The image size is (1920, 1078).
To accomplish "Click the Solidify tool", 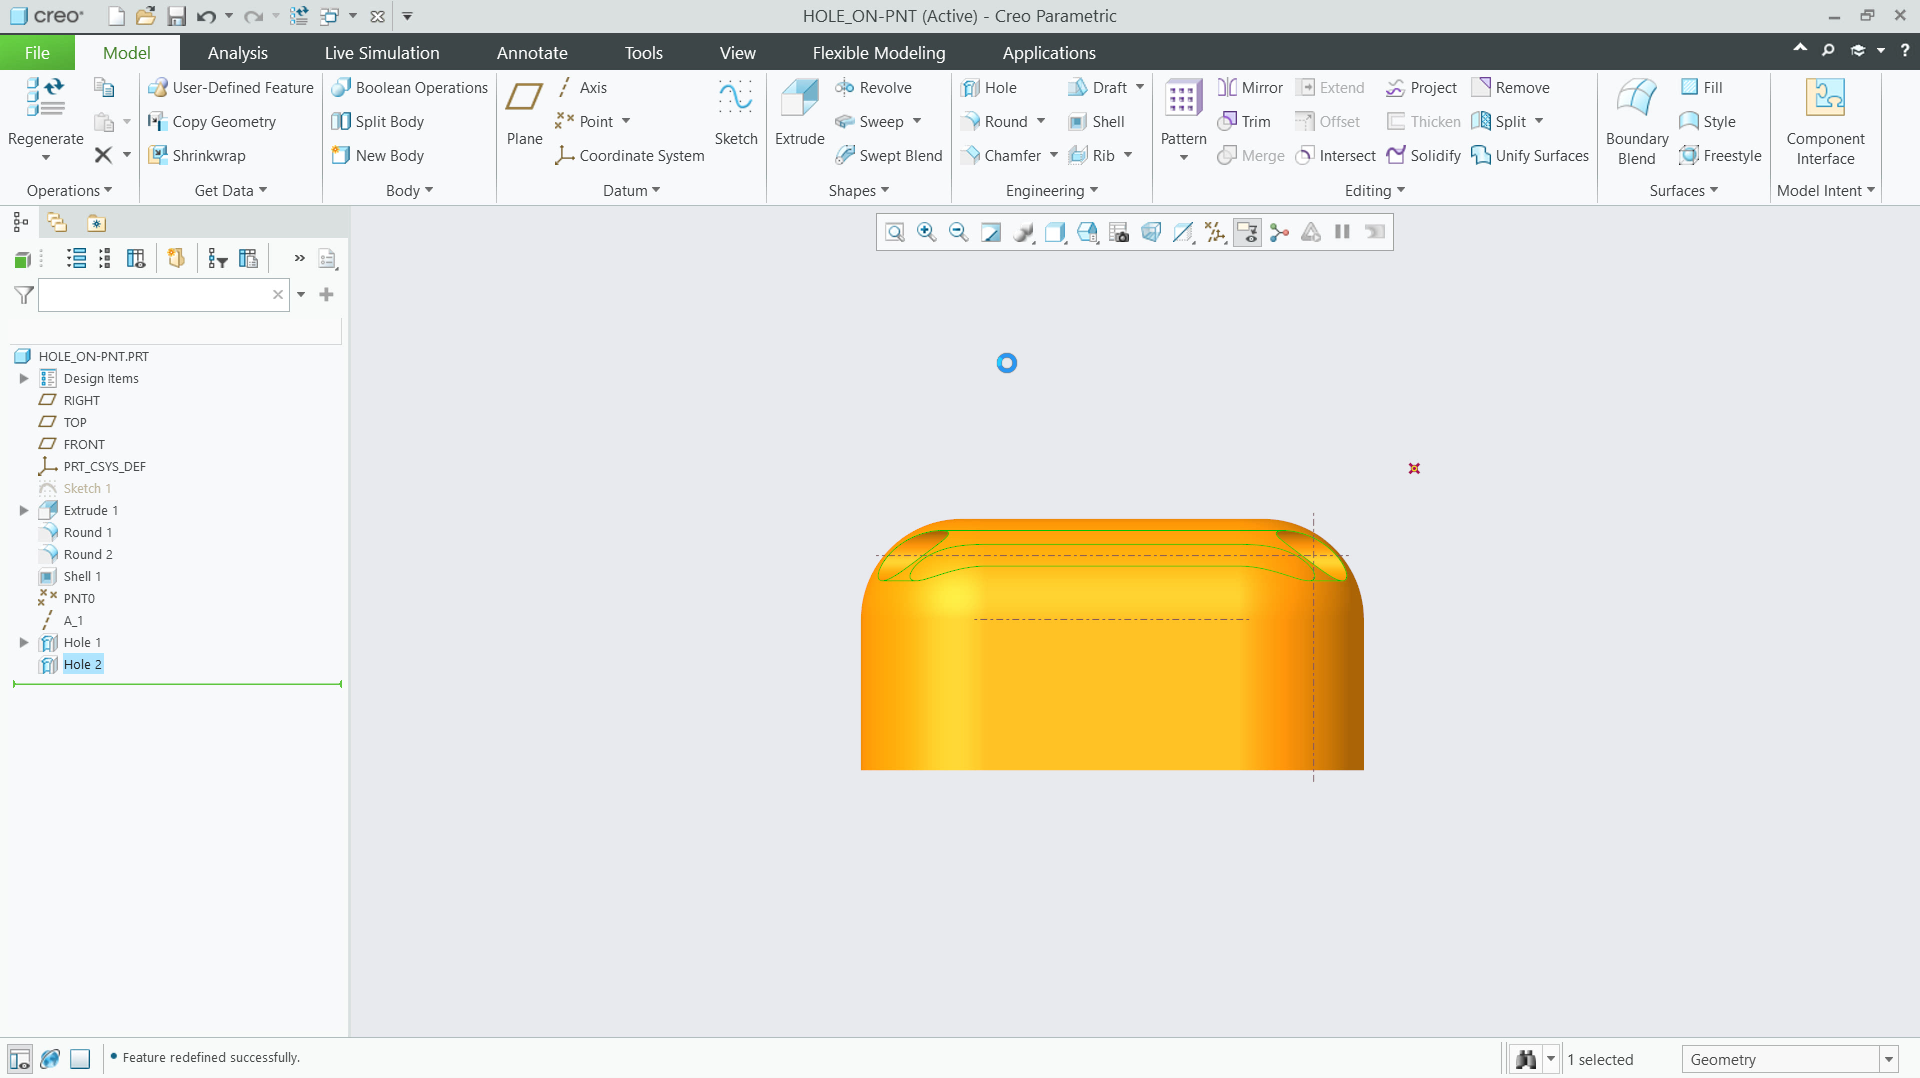I will click(x=1424, y=156).
